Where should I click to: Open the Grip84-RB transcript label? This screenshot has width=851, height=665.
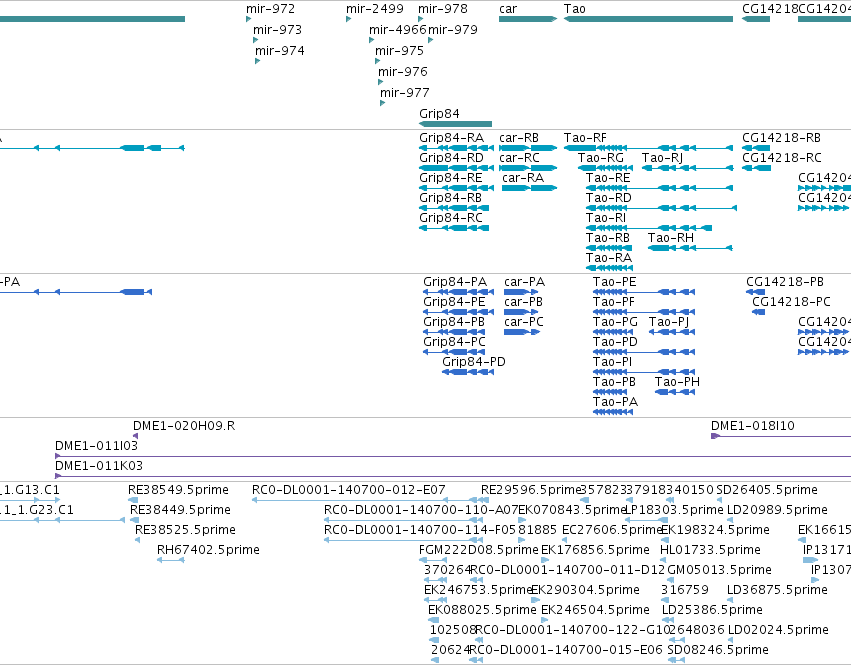(x=450, y=198)
